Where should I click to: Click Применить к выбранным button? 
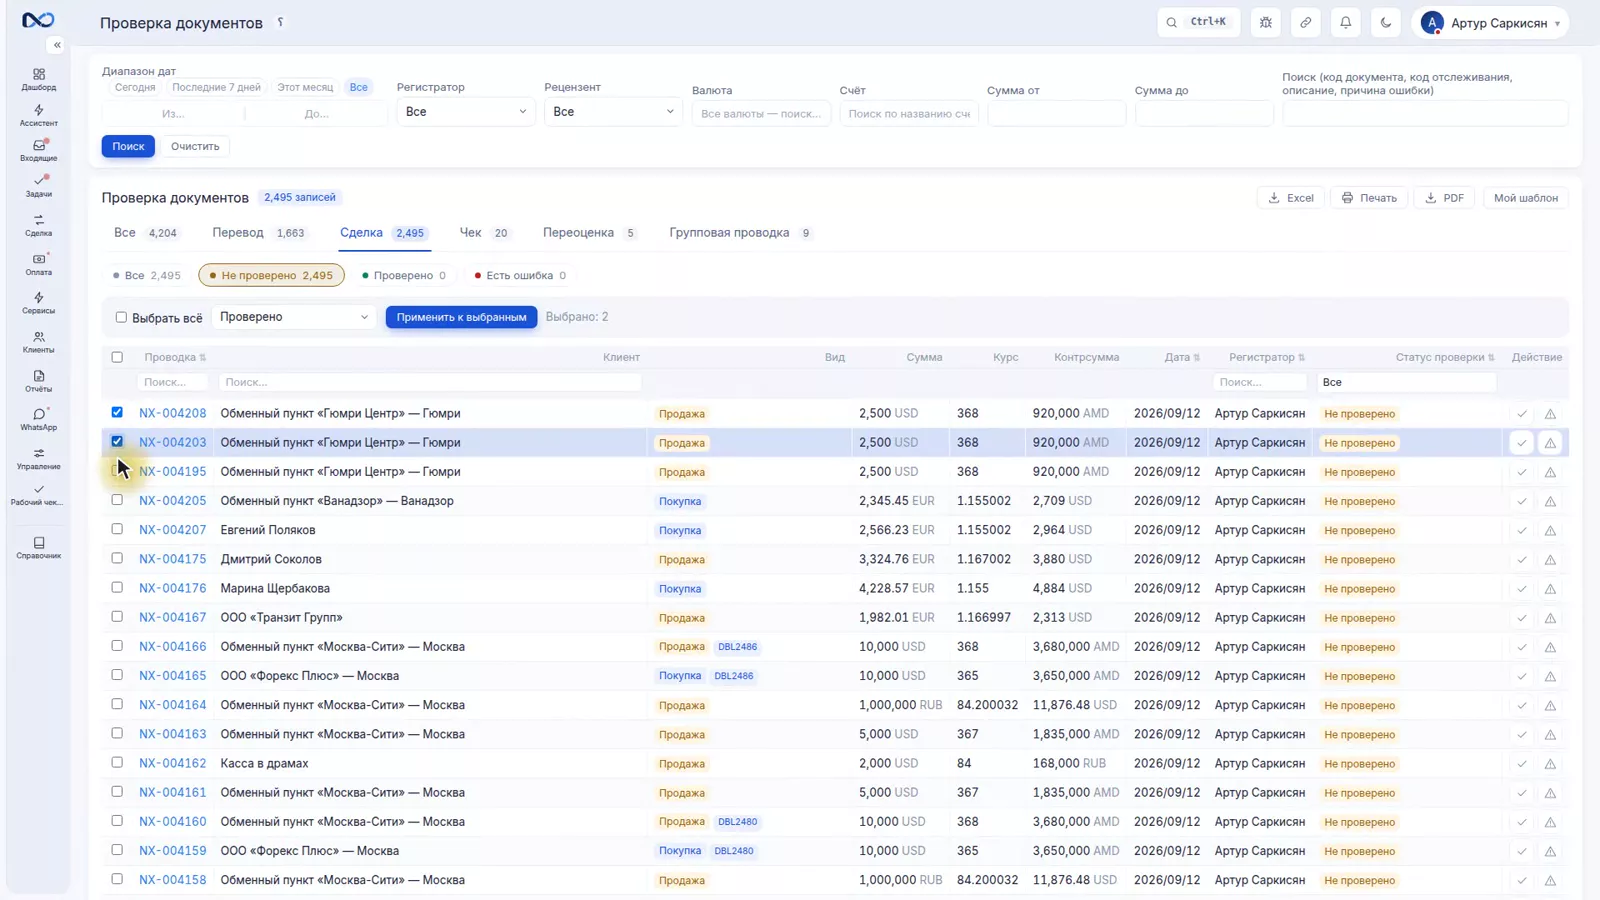pyautogui.click(x=461, y=317)
